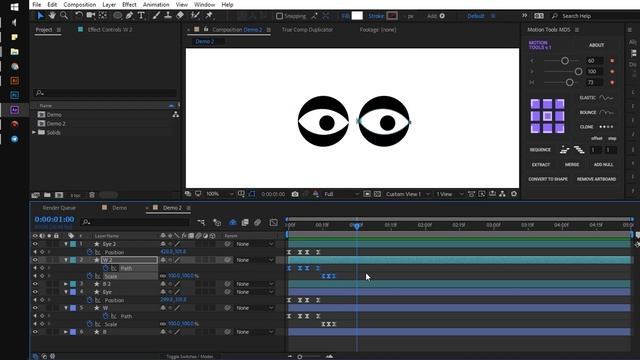
Task: Select the Puppet Pin tool
Action: pyautogui.click(x=209, y=16)
